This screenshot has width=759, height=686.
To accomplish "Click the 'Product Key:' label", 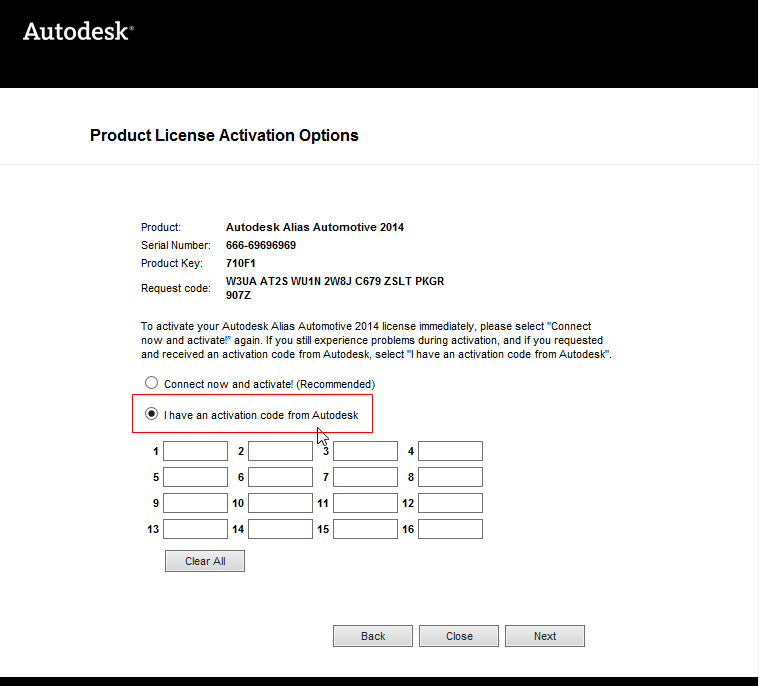I will [x=172, y=263].
